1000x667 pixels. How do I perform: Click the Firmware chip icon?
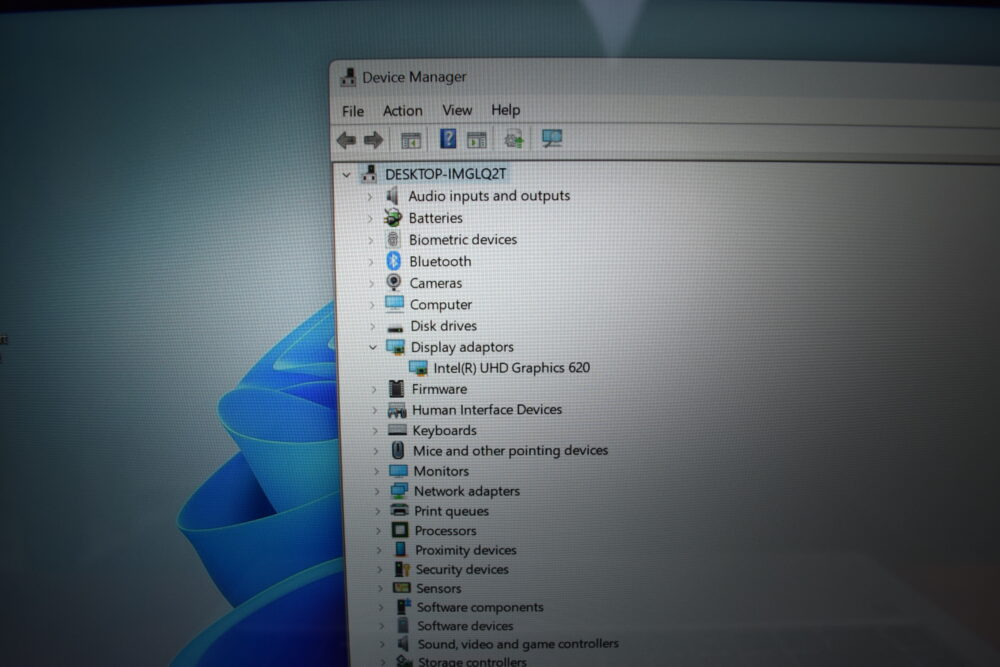pyautogui.click(x=397, y=388)
